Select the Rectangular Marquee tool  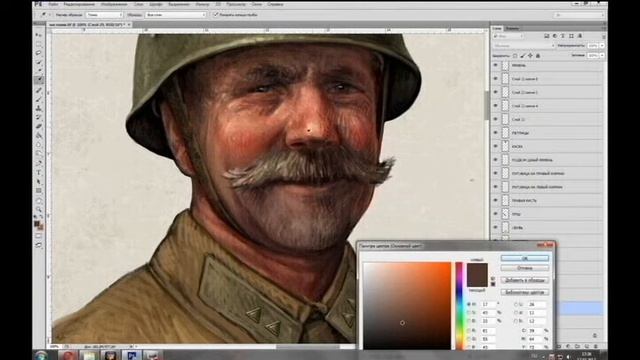click(39, 44)
